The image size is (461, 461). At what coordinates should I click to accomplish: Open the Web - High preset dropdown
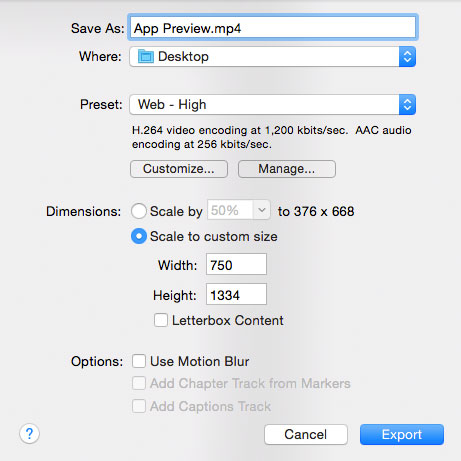coord(272,105)
